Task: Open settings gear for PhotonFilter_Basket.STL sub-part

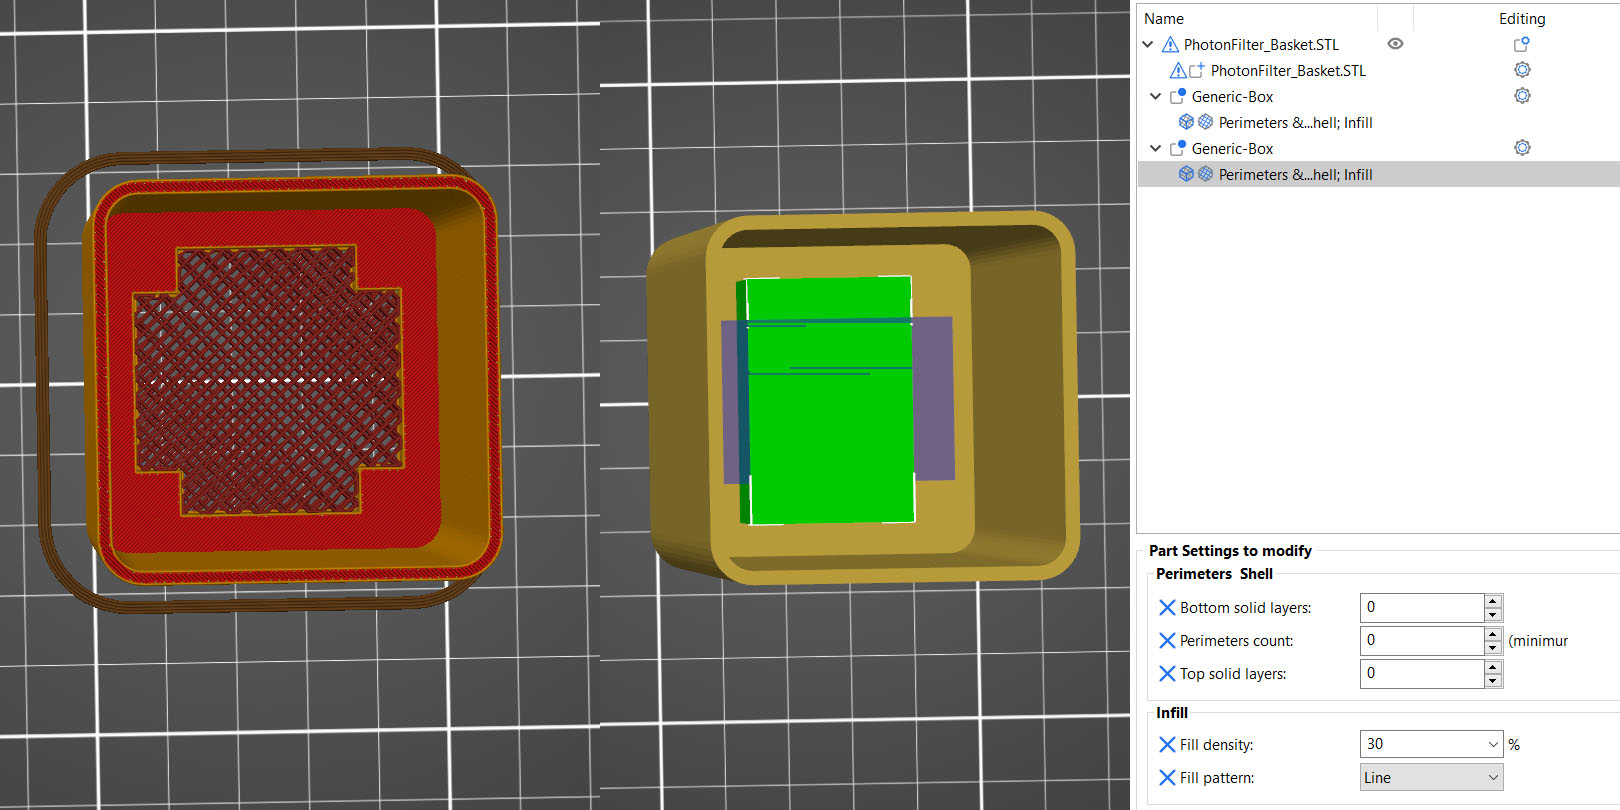Action: 1522,70
